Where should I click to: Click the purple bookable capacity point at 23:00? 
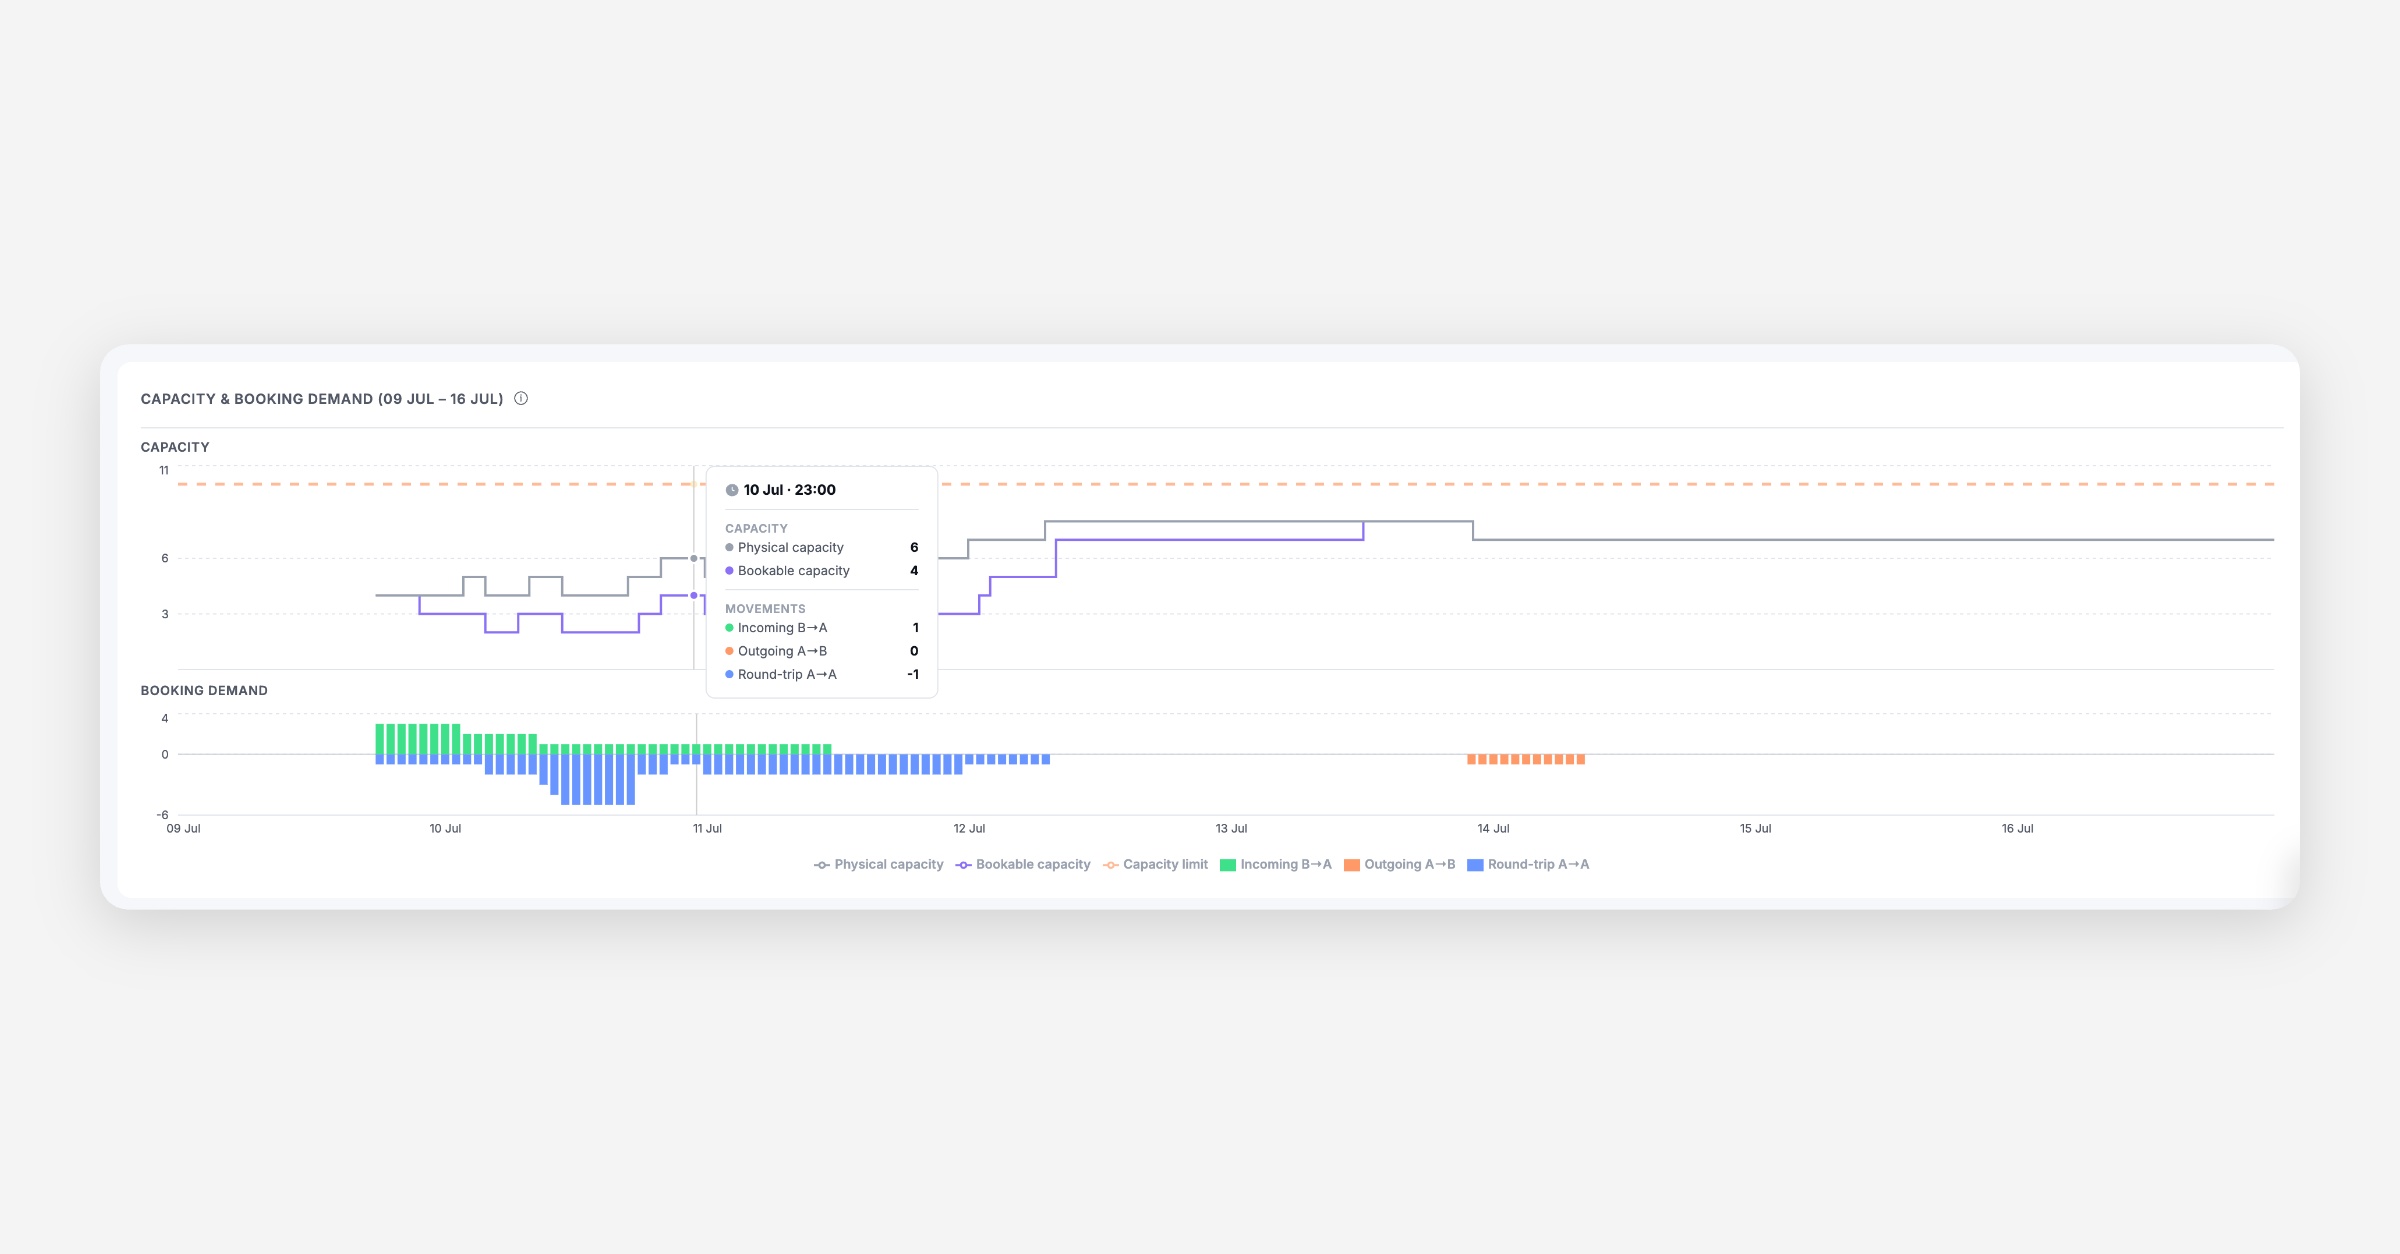click(x=694, y=595)
